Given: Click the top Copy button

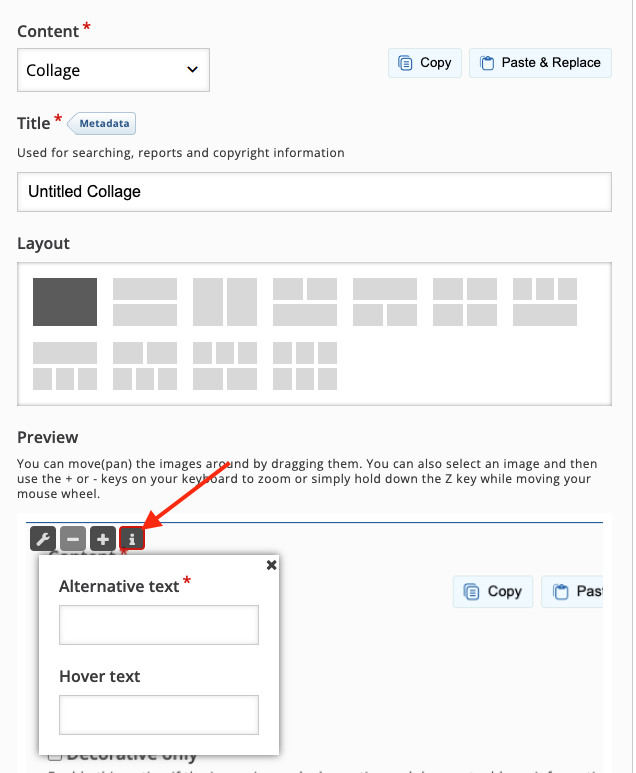Looking at the screenshot, I should [x=424, y=63].
